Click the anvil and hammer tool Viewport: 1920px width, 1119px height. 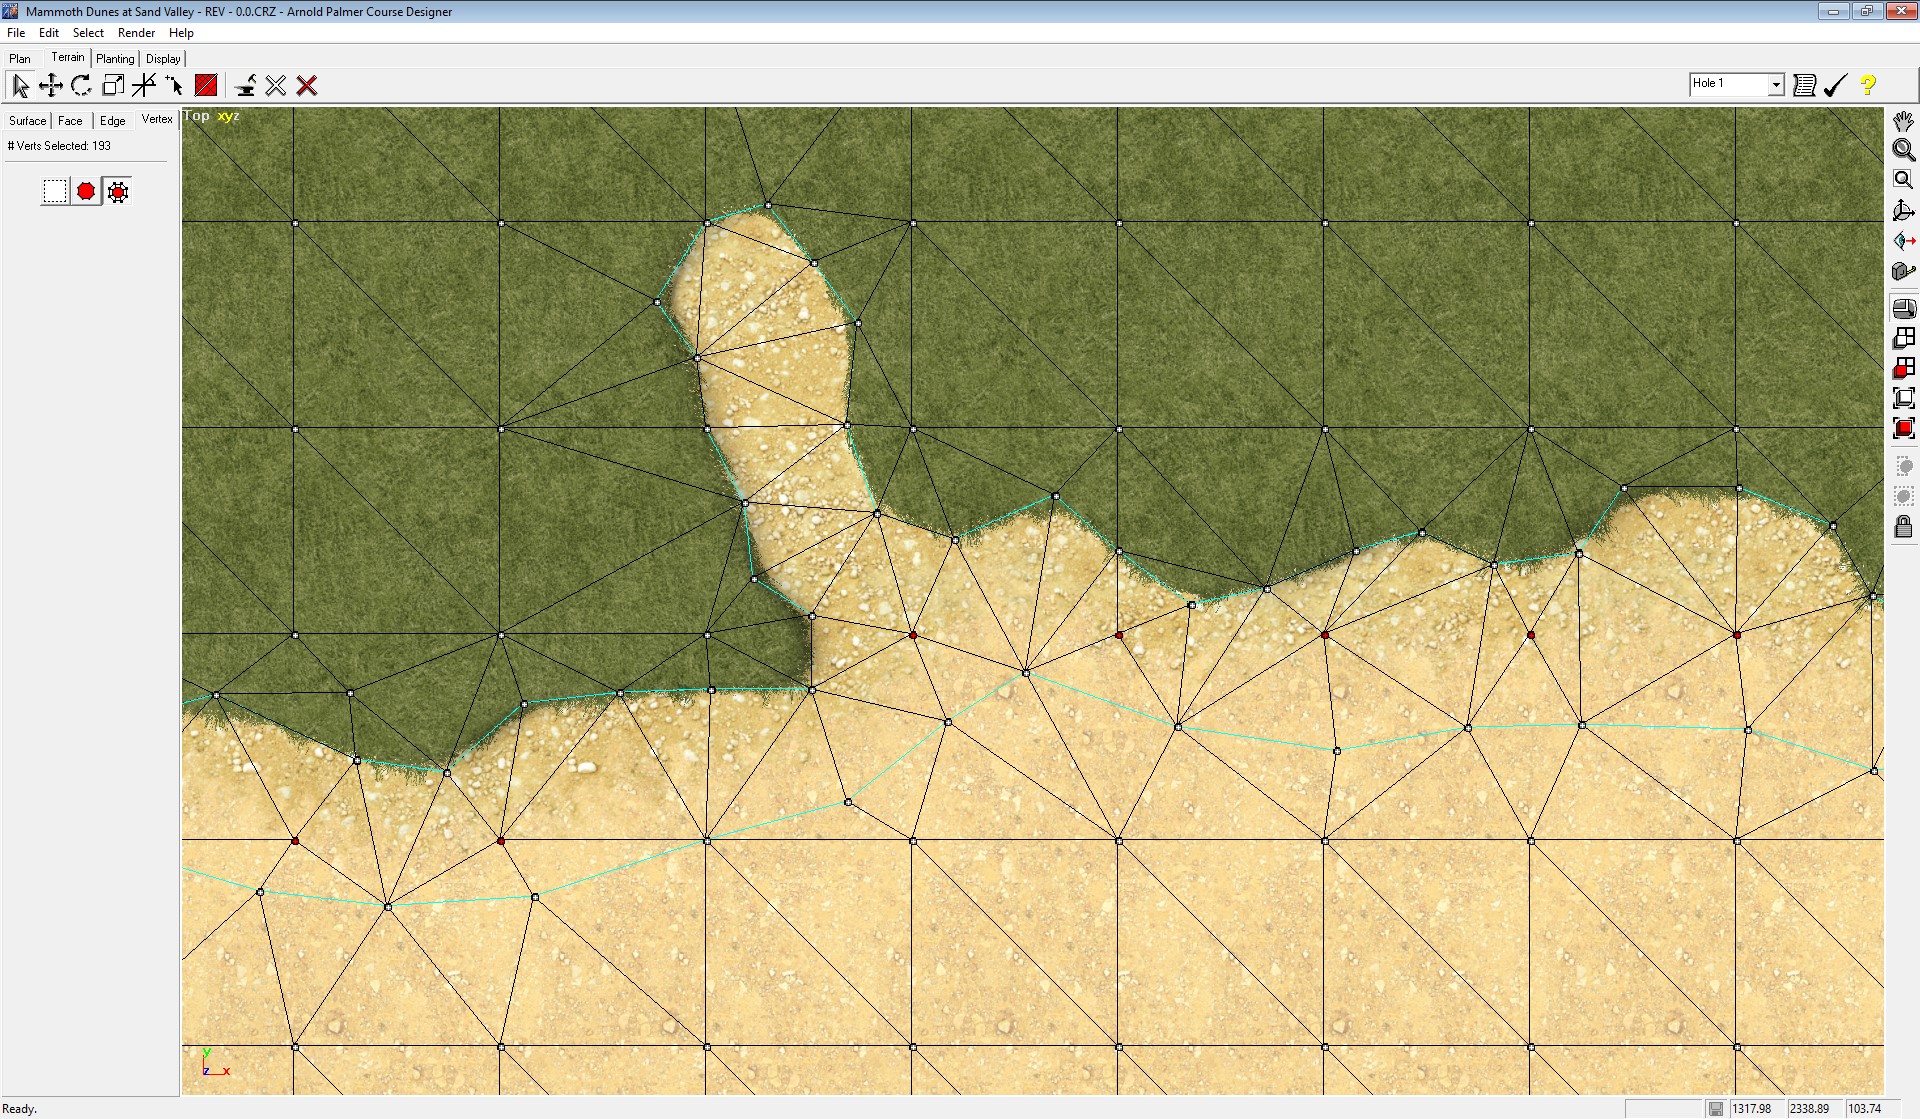245,86
